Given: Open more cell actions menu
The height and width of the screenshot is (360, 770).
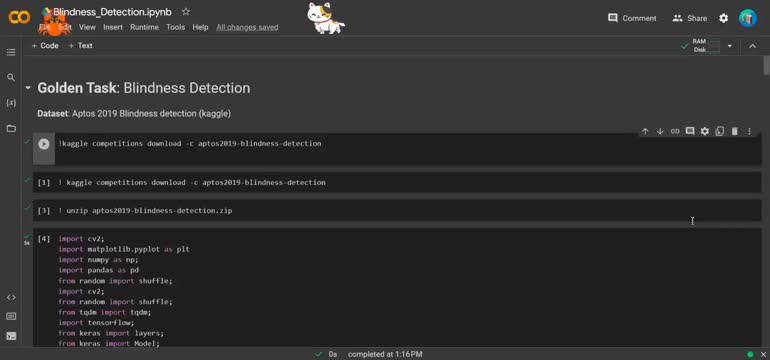Looking at the screenshot, I should 749,131.
